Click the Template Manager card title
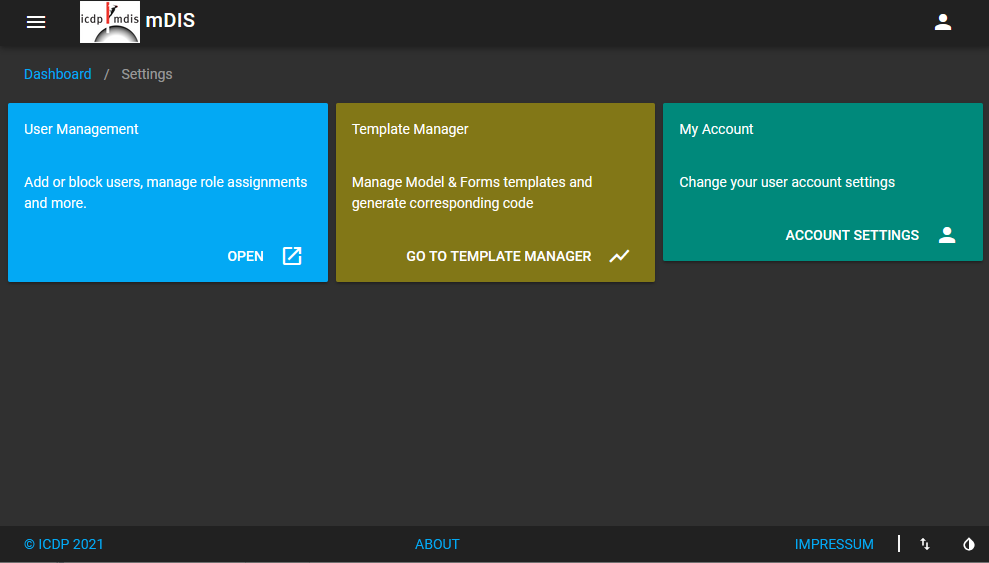The height and width of the screenshot is (563, 989). click(x=410, y=129)
